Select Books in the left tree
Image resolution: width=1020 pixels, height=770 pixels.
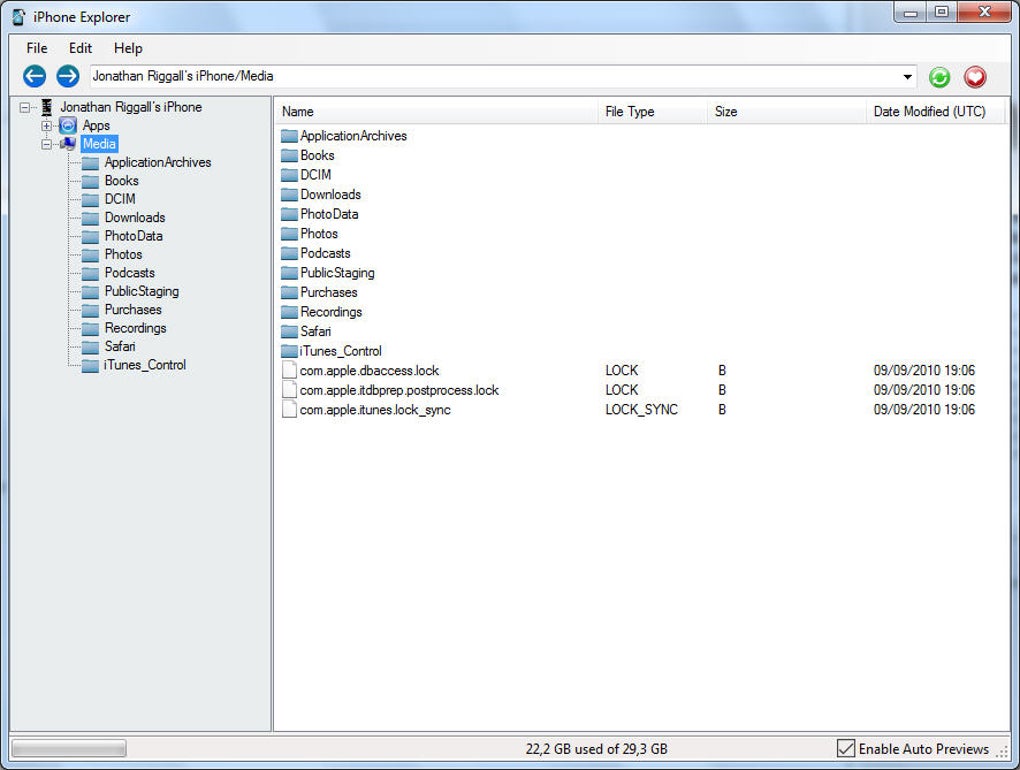point(122,181)
